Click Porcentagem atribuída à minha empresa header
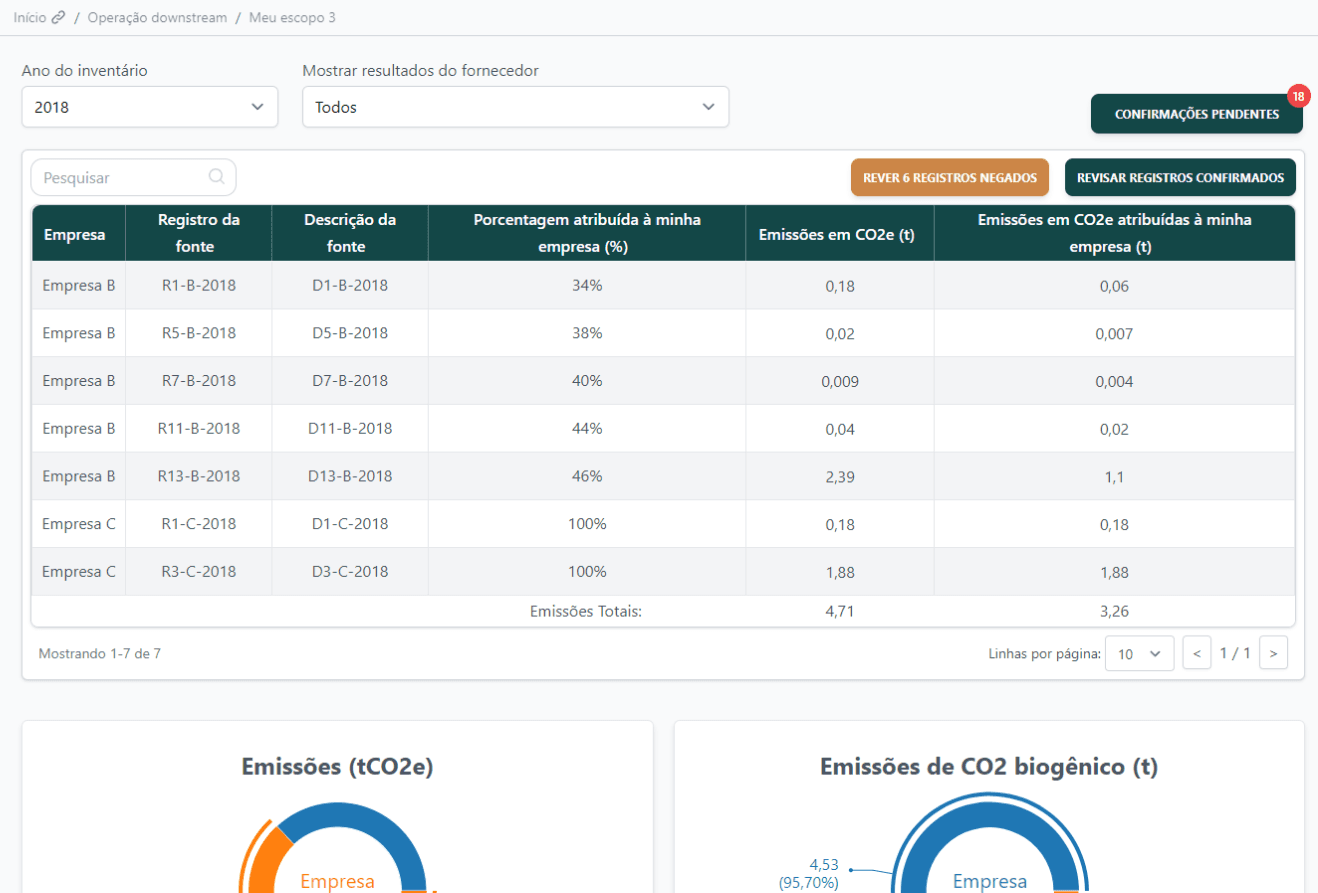 (x=587, y=233)
